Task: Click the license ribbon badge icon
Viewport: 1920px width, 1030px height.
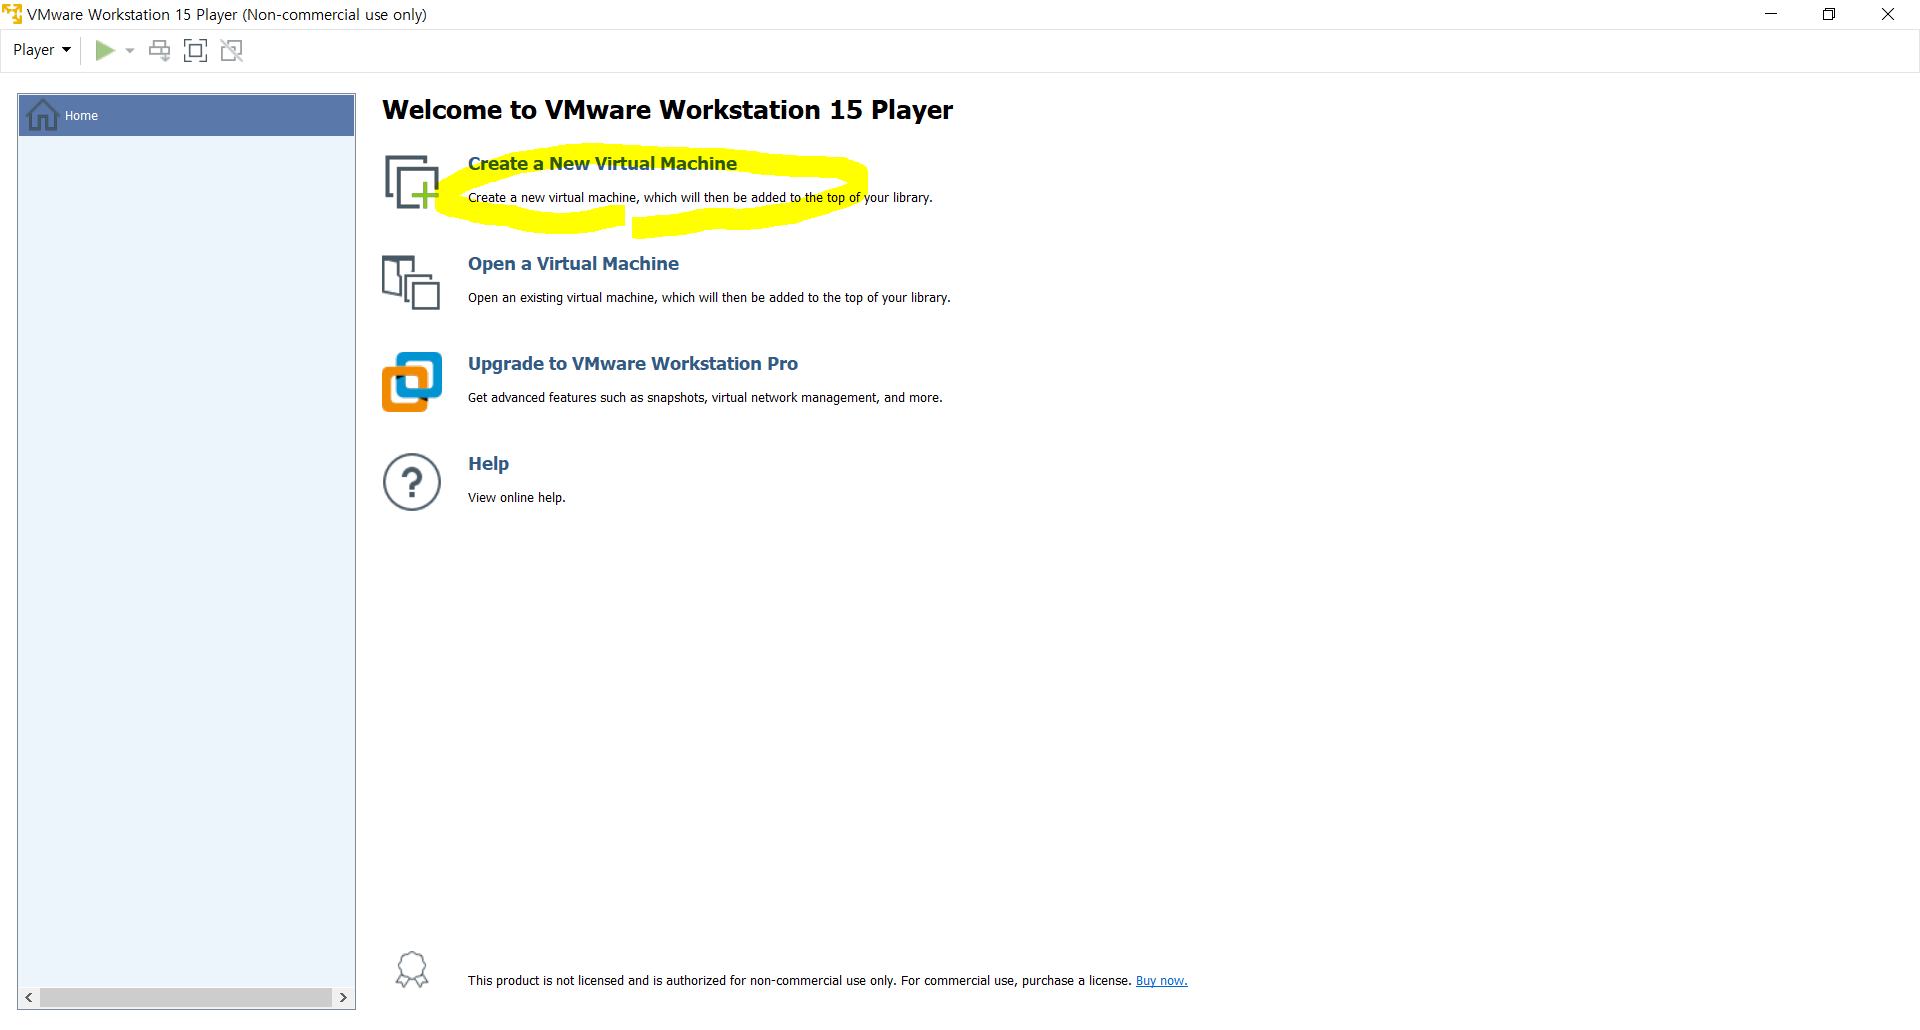Action: point(412,970)
